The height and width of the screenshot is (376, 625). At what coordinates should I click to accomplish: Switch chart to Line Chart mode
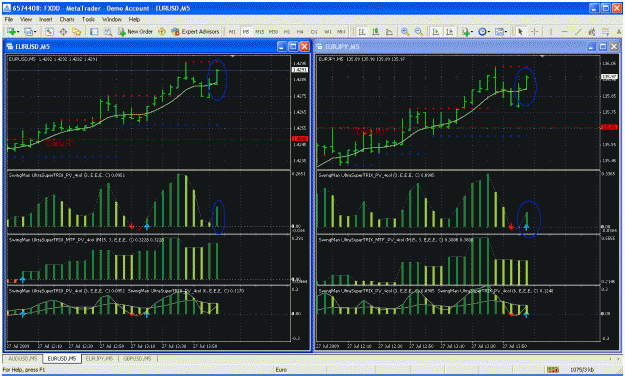(x=389, y=31)
